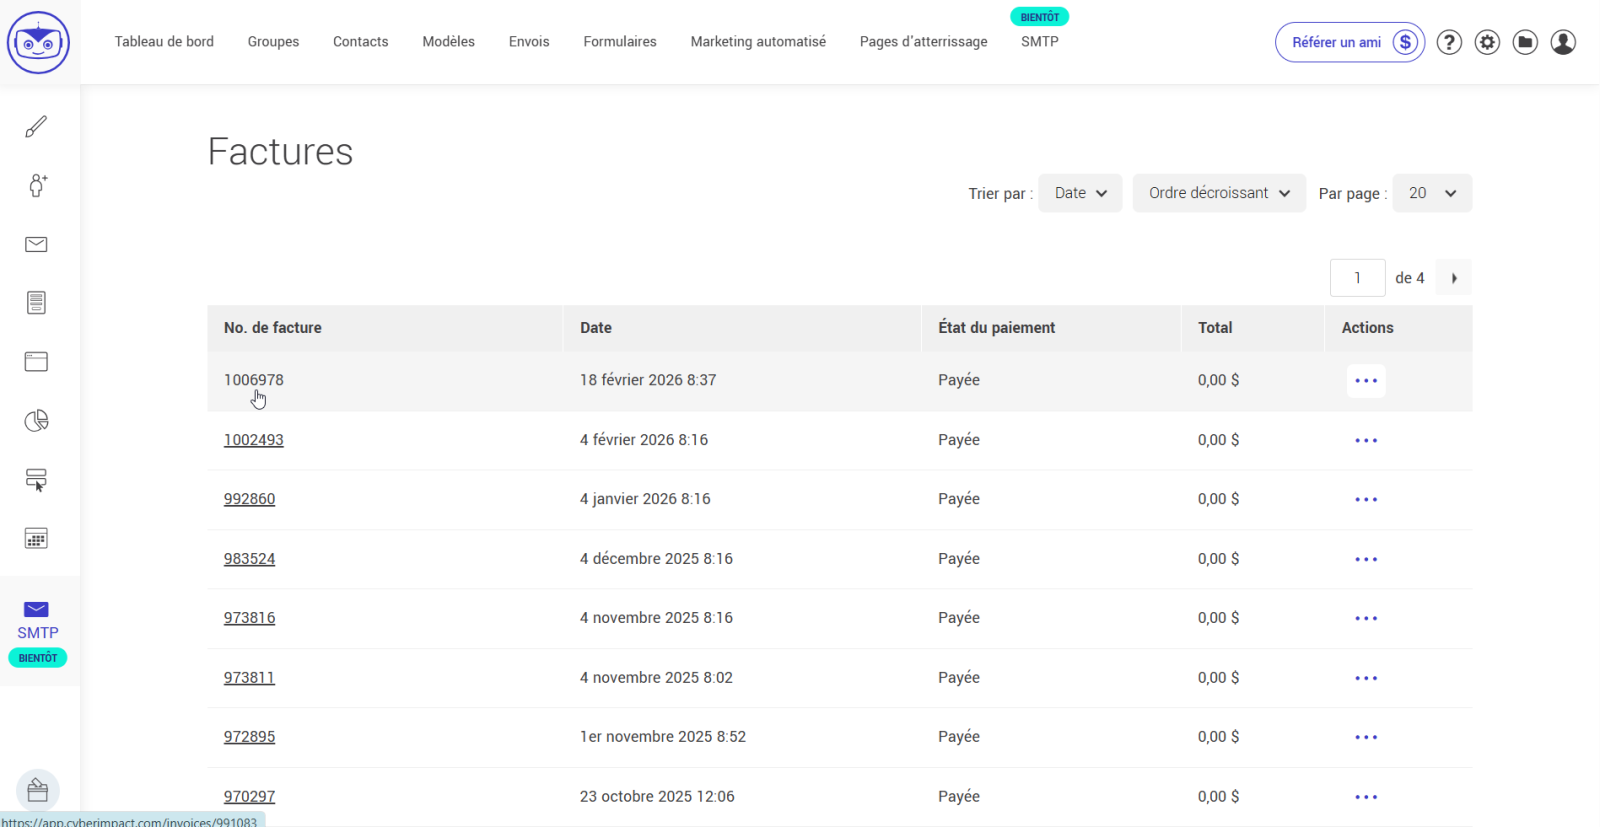
Task: Open invoice 992860 link
Action: (x=249, y=499)
